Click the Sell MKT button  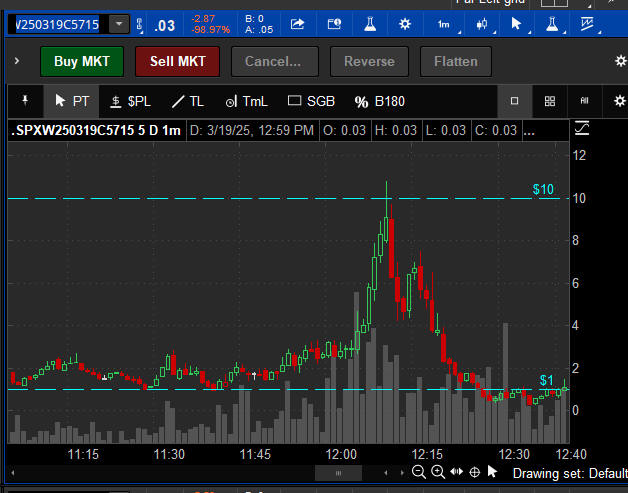click(x=177, y=61)
